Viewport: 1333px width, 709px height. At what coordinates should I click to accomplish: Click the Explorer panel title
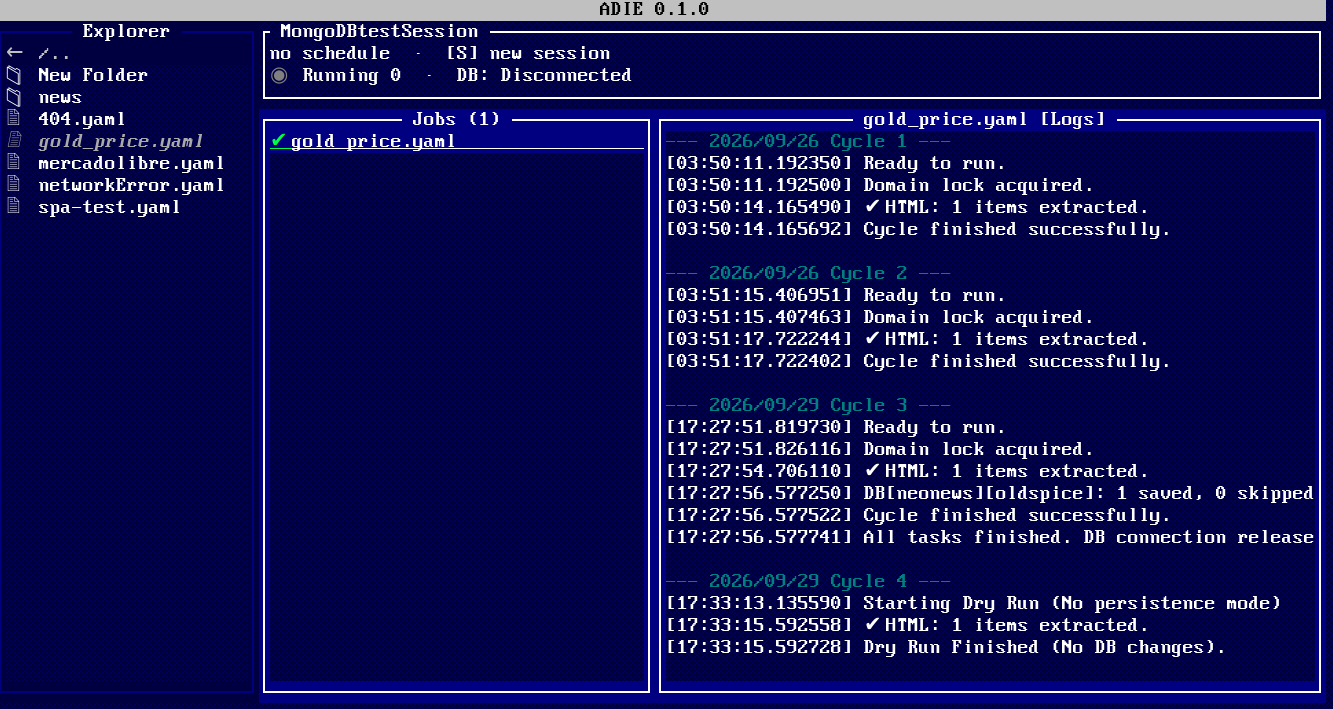(126, 31)
